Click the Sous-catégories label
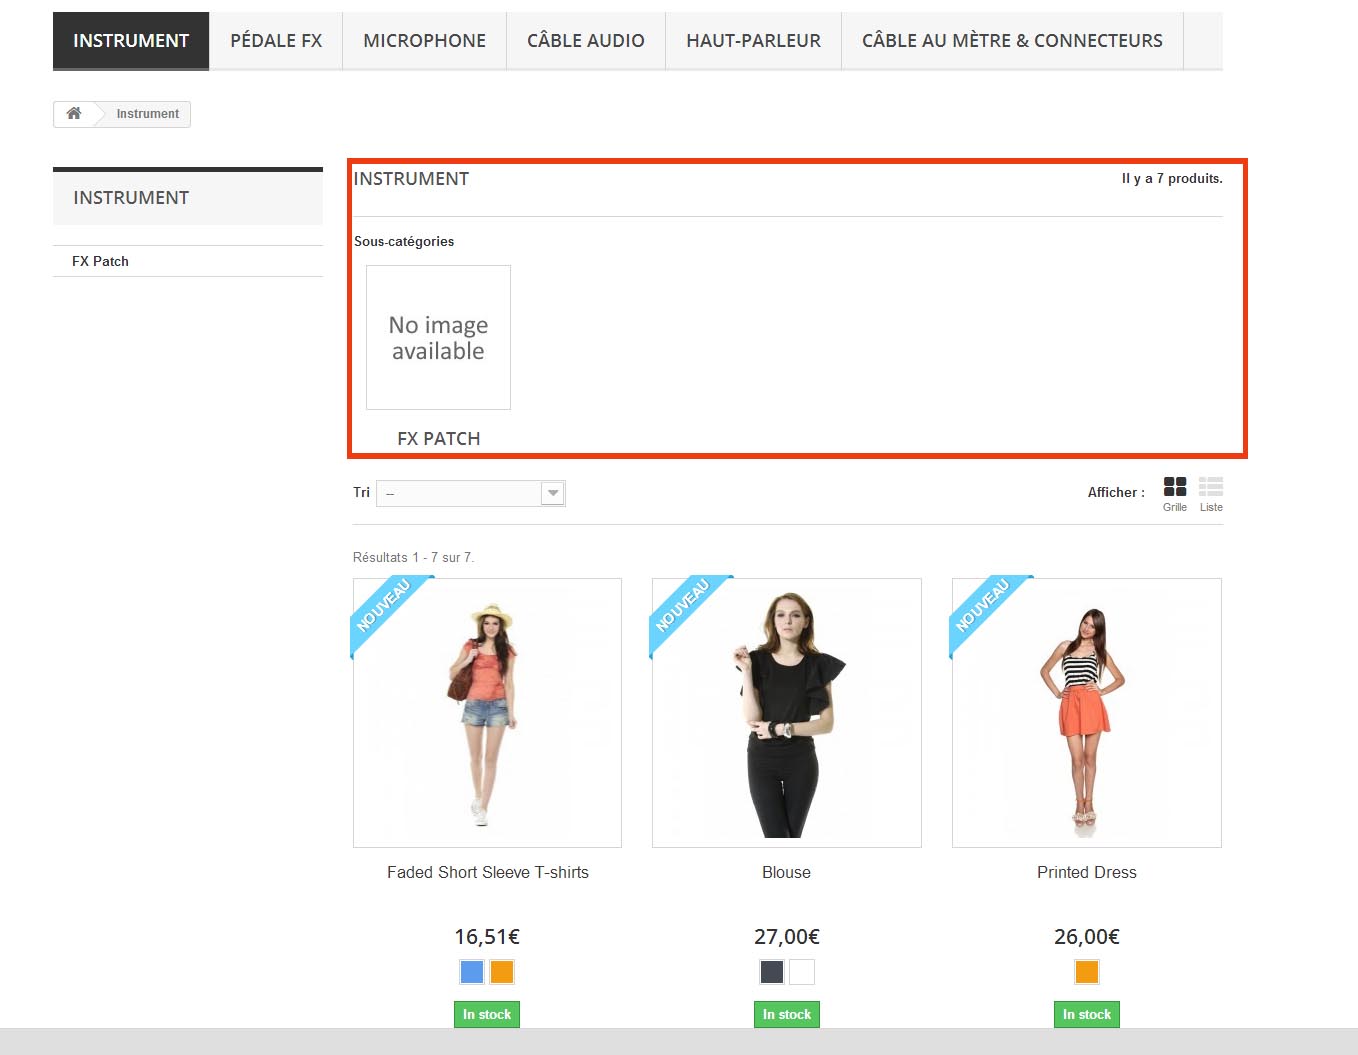Image resolution: width=1358 pixels, height=1055 pixels. pos(404,241)
